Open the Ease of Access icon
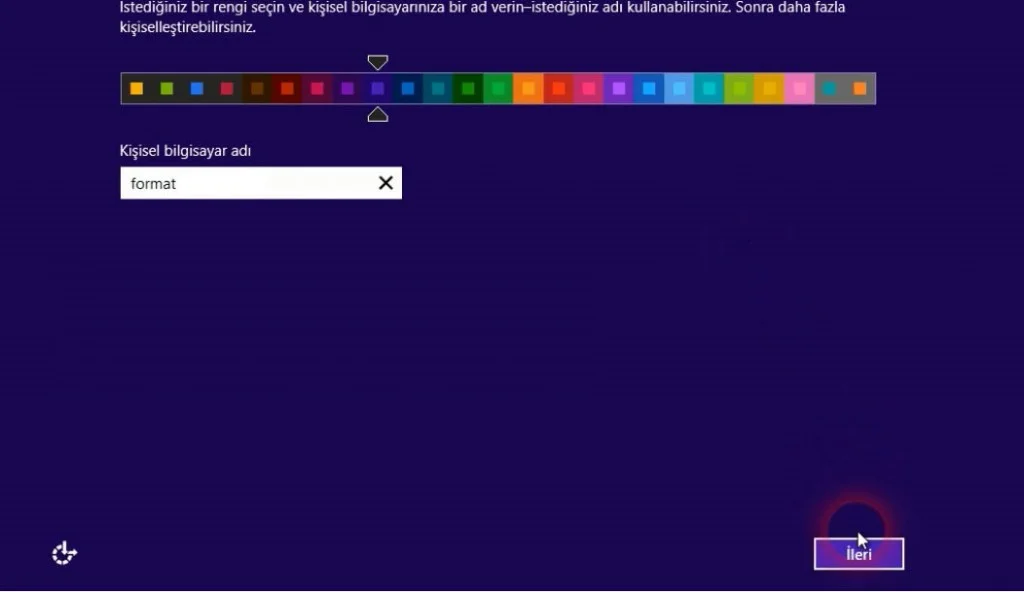The height and width of the screenshot is (592, 1024). [x=65, y=553]
